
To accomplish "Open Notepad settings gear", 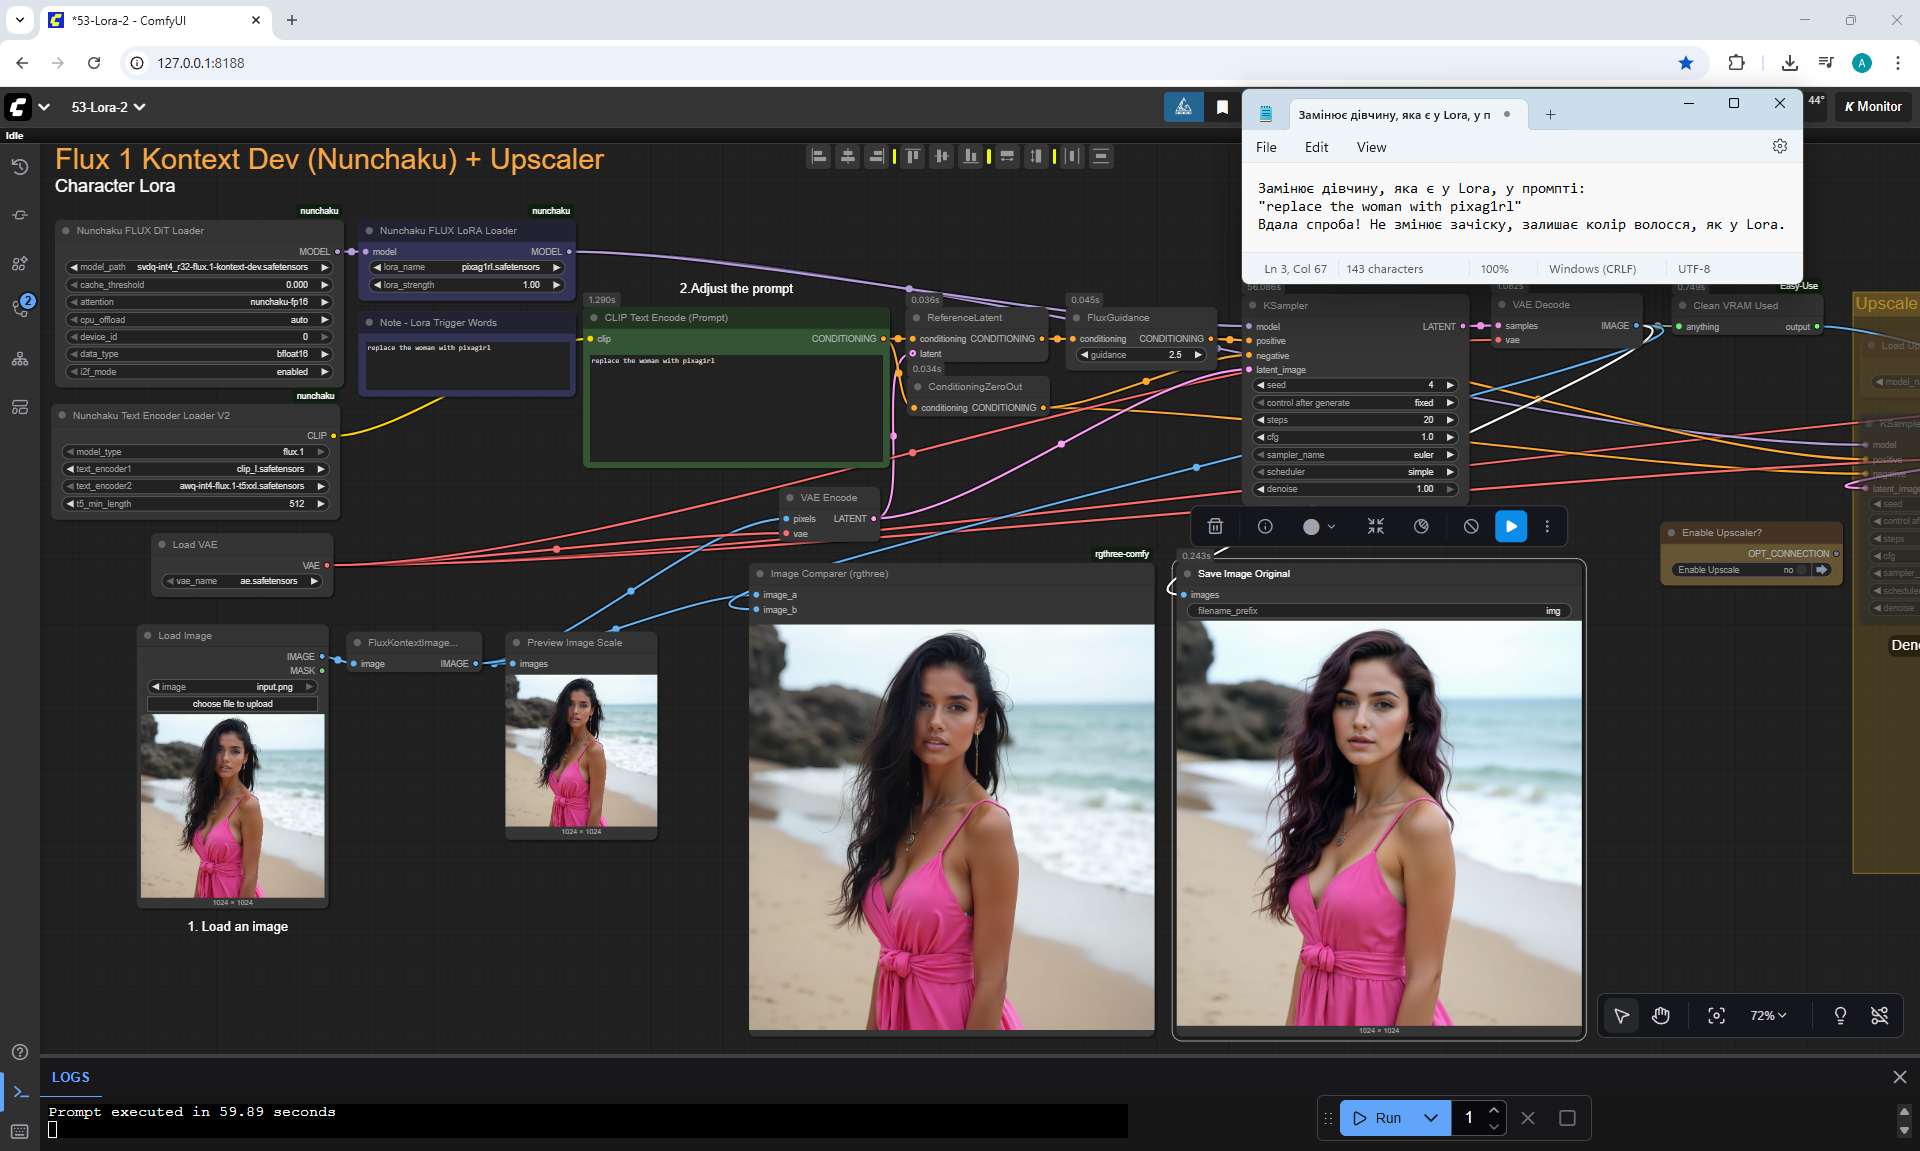I will coord(1780,146).
